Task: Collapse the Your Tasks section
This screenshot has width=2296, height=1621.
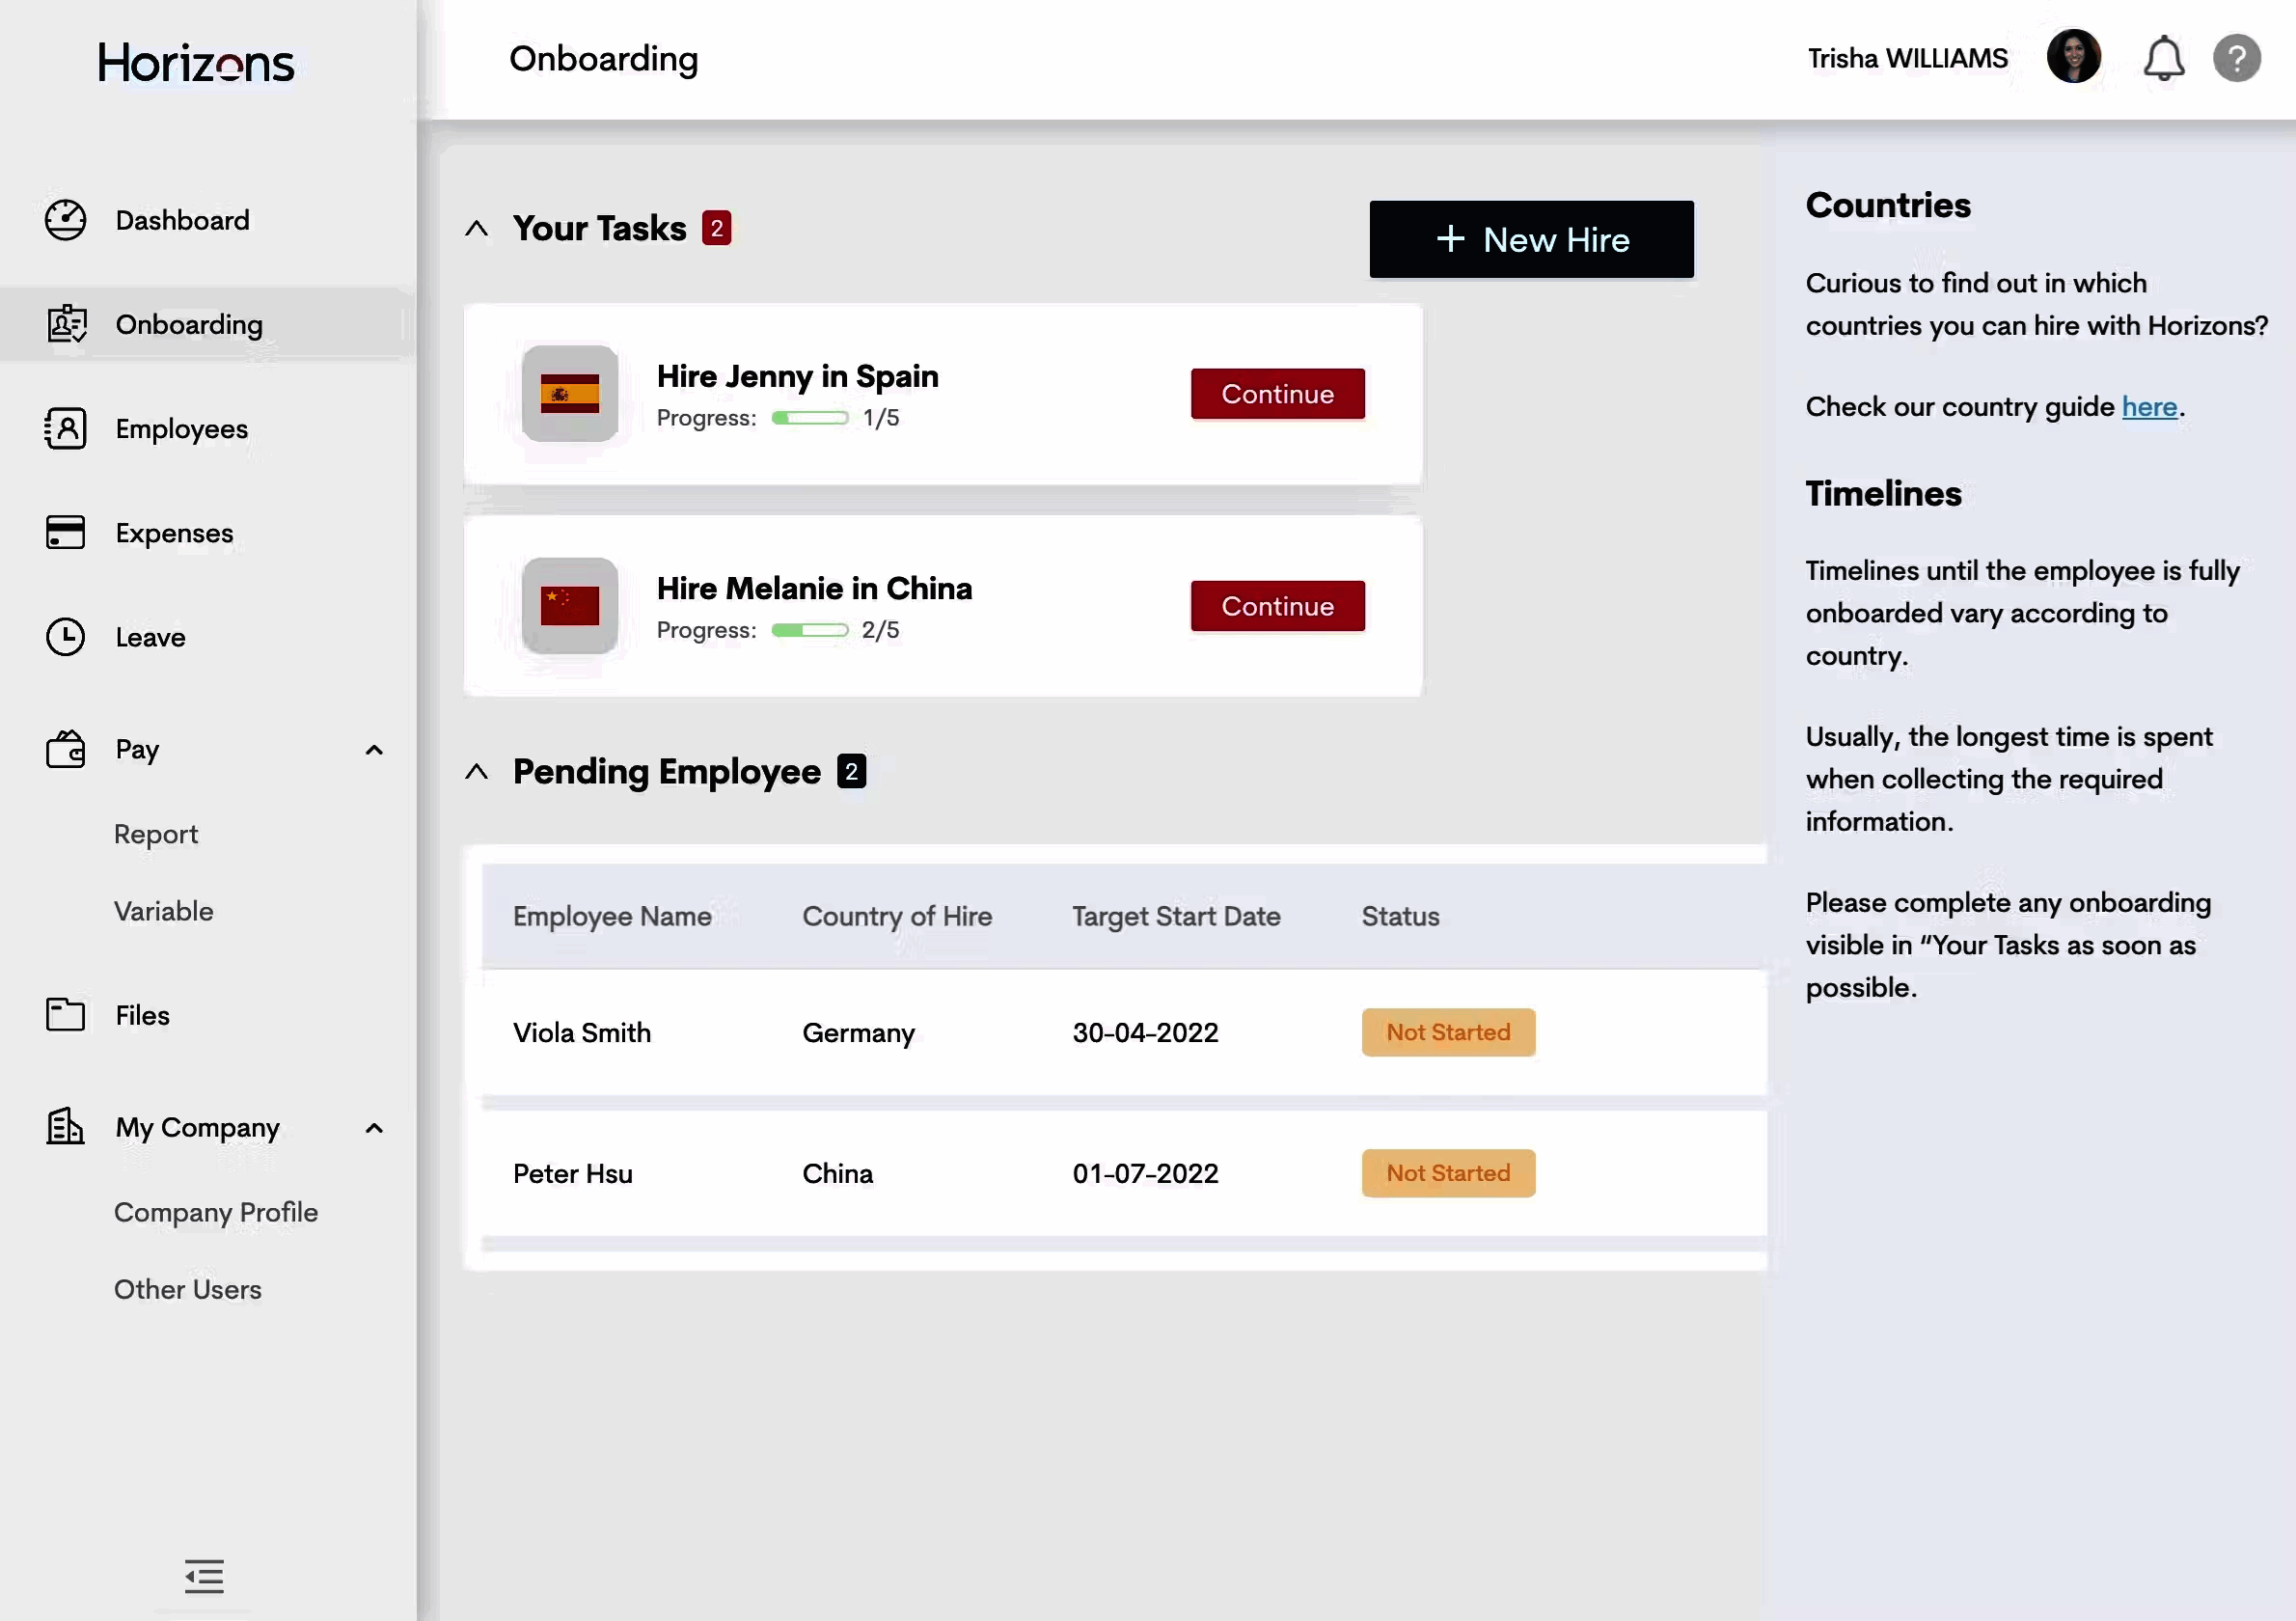Action: point(477,229)
